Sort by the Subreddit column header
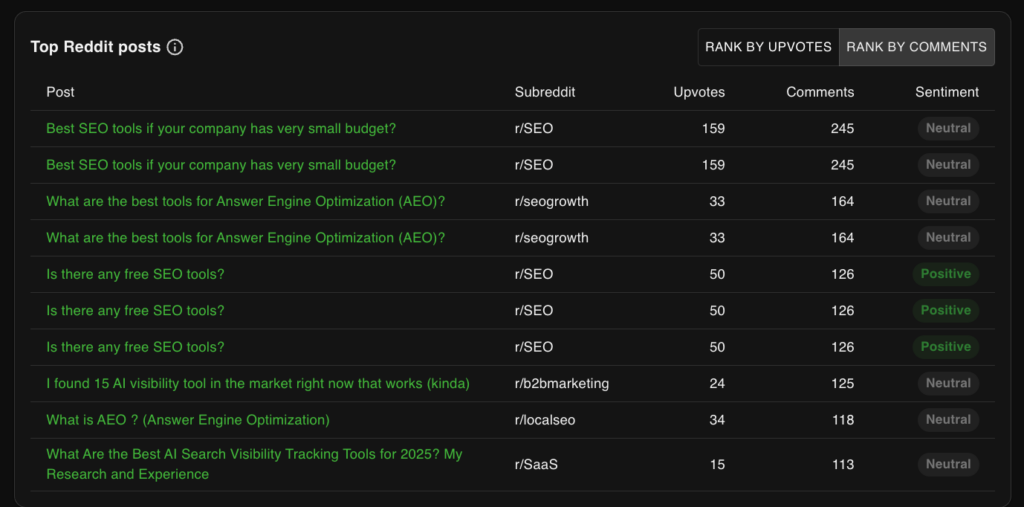The height and width of the screenshot is (507, 1024). click(x=545, y=92)
